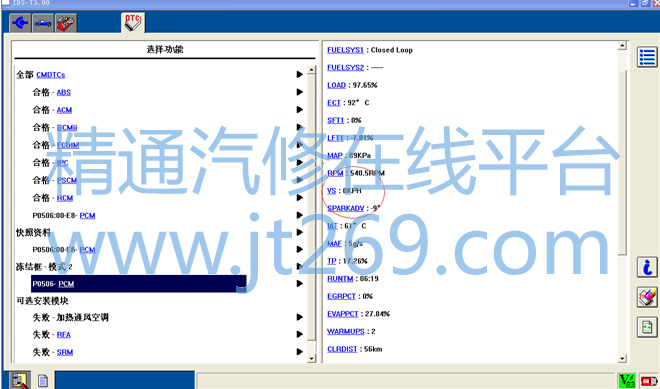This screenshot has width=660, height=389.
Task: Open the FUELSYS1 parameter link
Action: [x=345, y=50]
